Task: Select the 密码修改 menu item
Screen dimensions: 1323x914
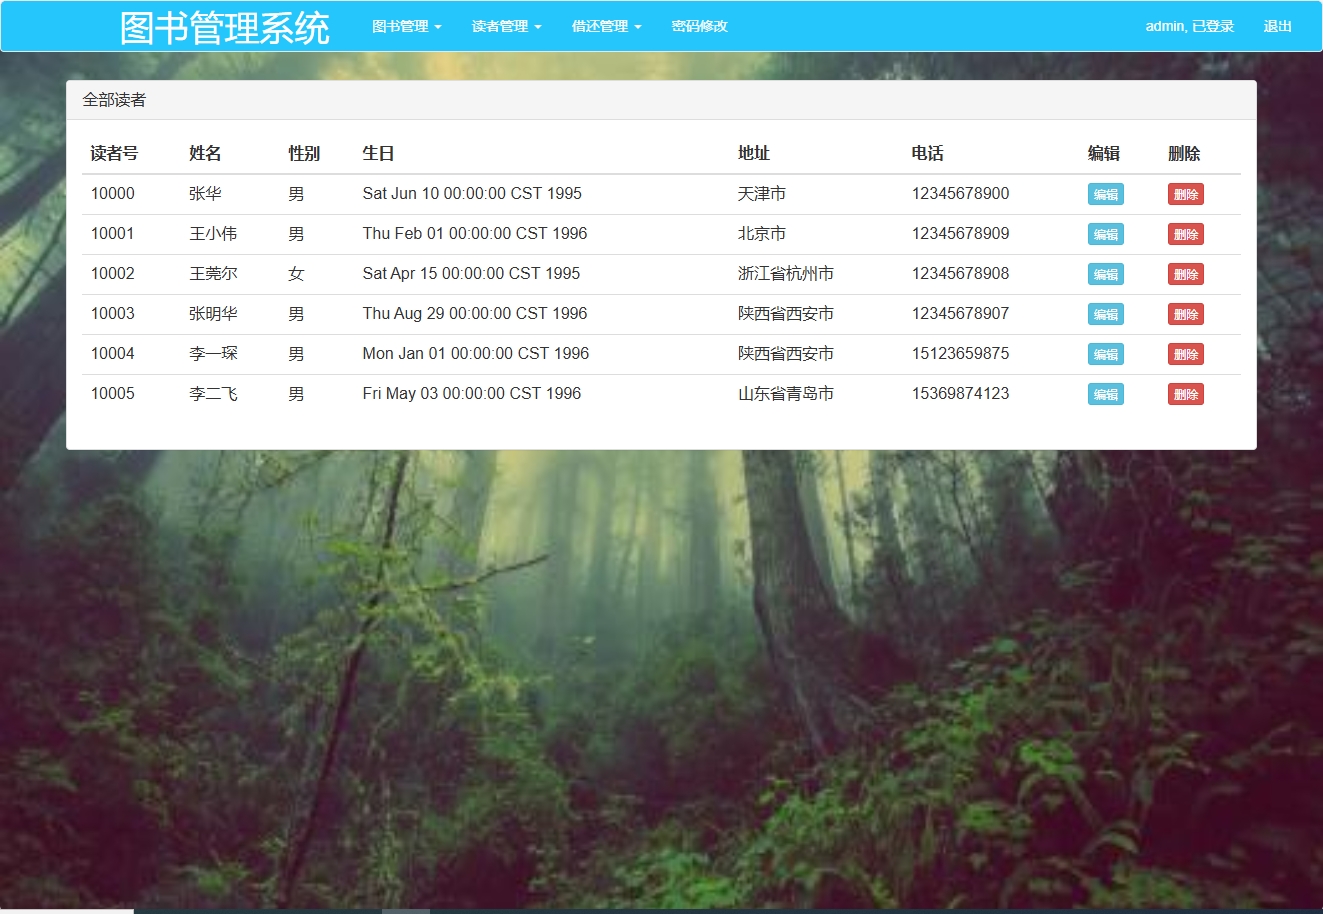Action: [x=700, y=26]
